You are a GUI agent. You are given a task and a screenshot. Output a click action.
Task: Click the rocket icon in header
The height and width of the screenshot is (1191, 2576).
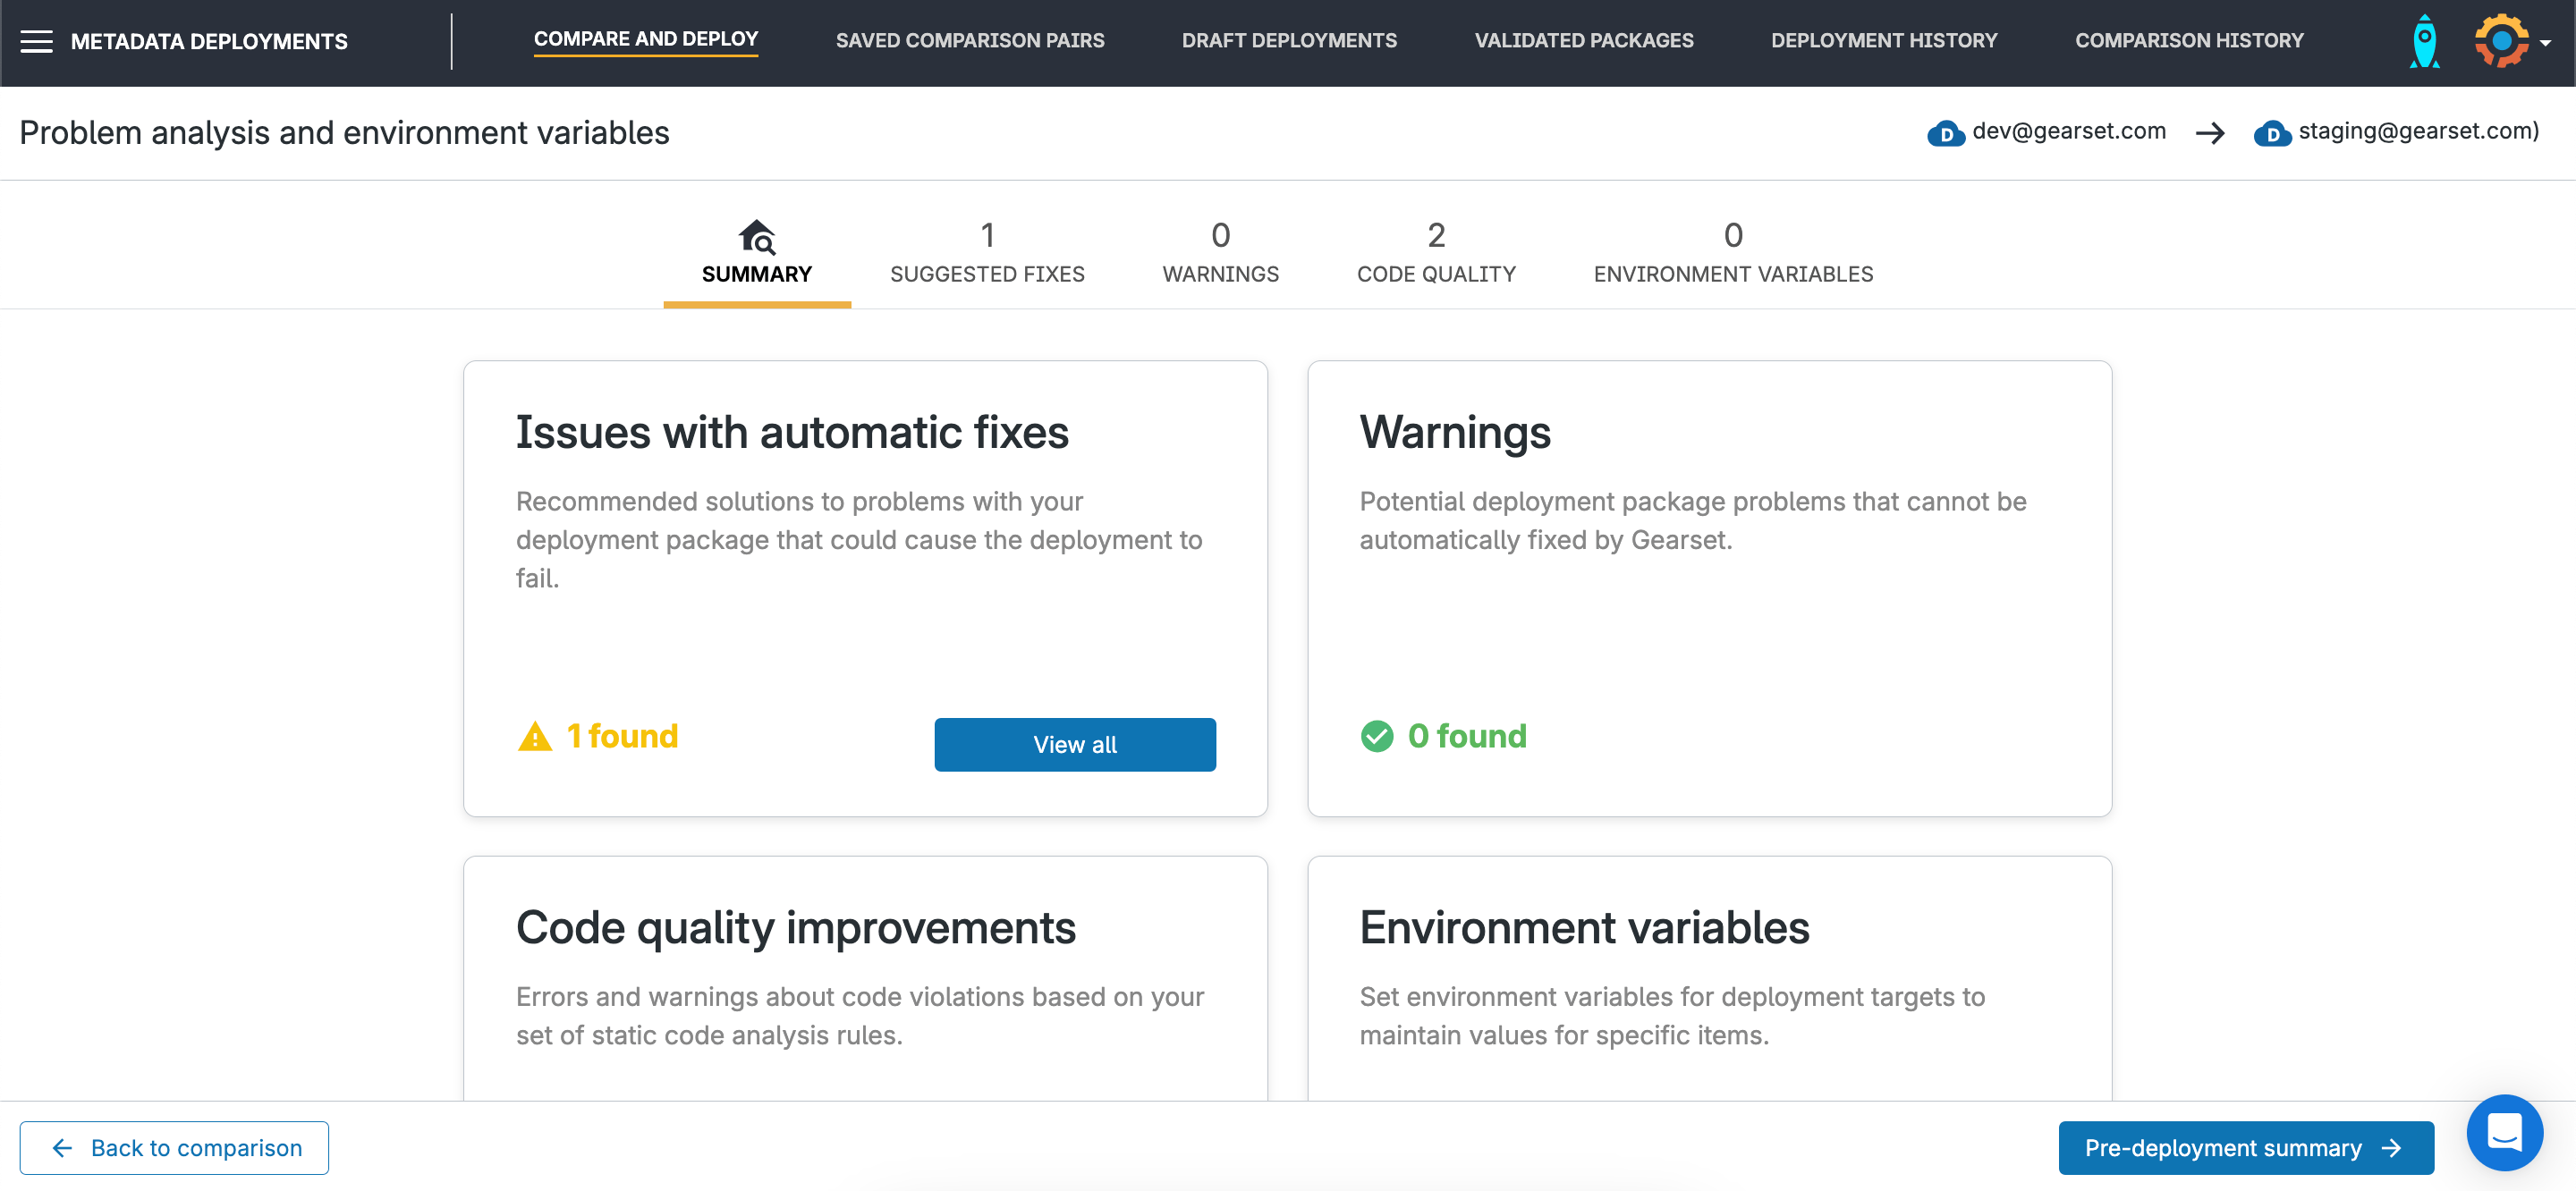[2424, 41]
